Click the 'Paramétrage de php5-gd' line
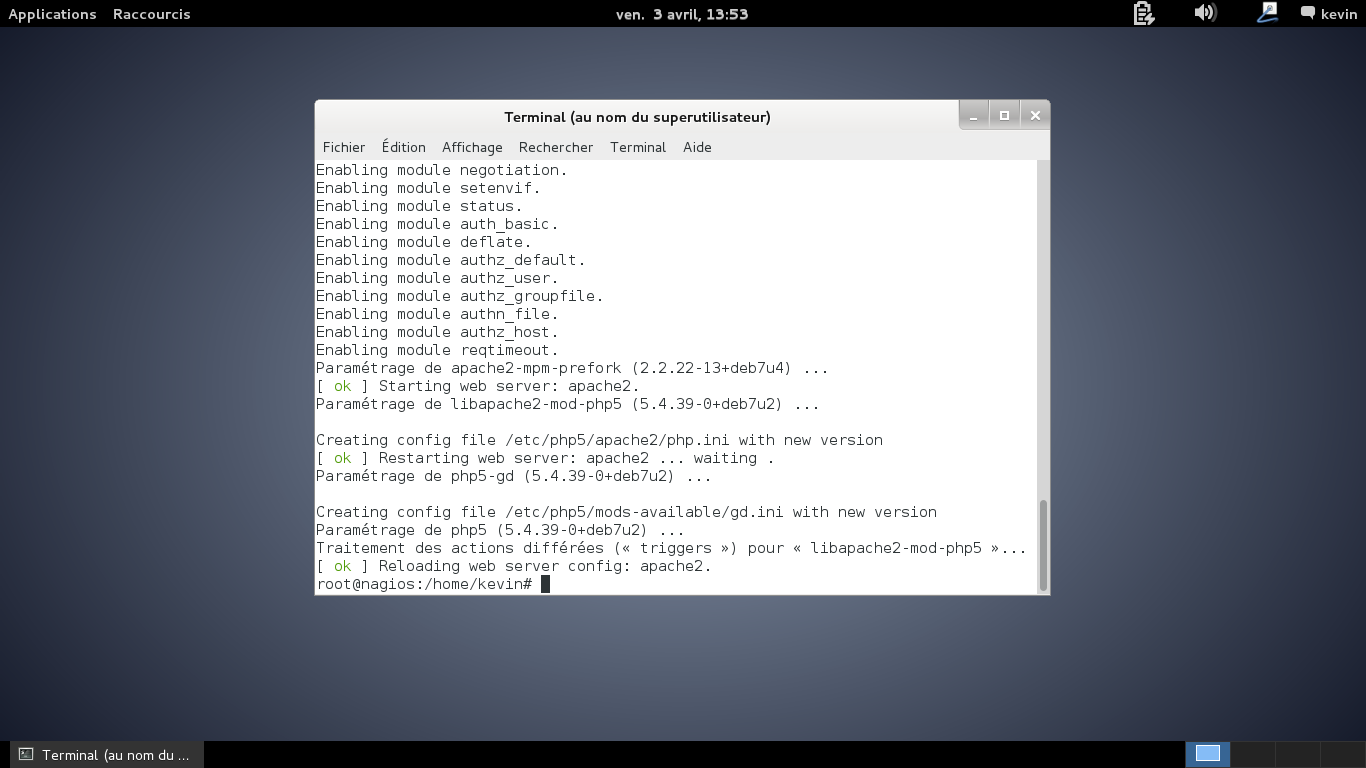 point(514,476)
